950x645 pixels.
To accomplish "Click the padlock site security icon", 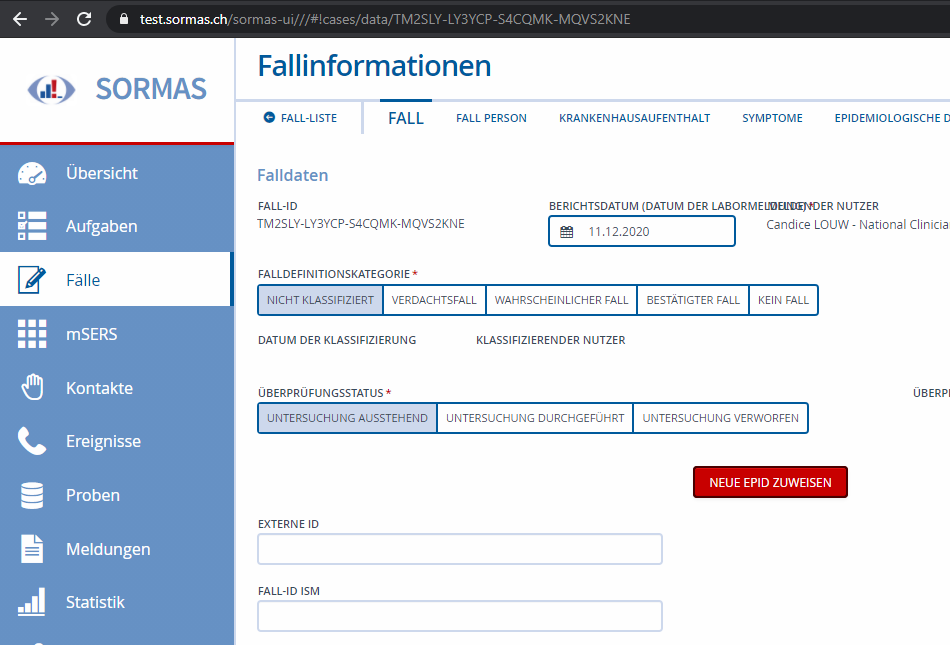I will pyautogui.click(x=124, y=19).
